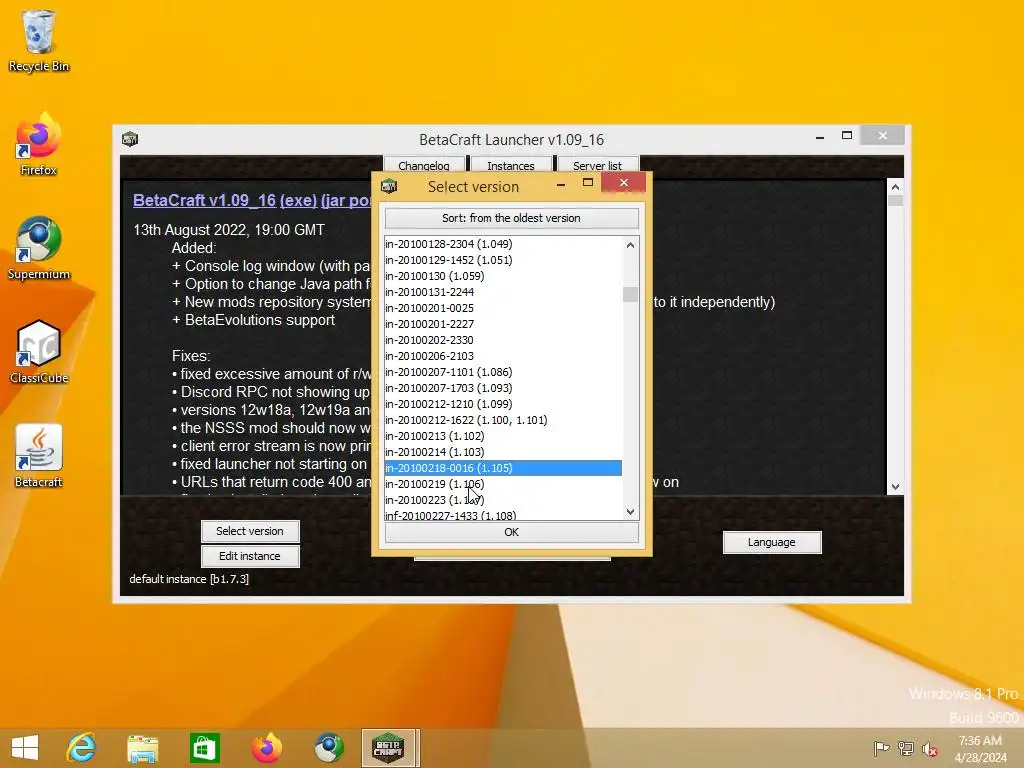Select version in-20100213 (1.102)
Viewport: 1024px width, 768px height.
click(x=503, y=436)
